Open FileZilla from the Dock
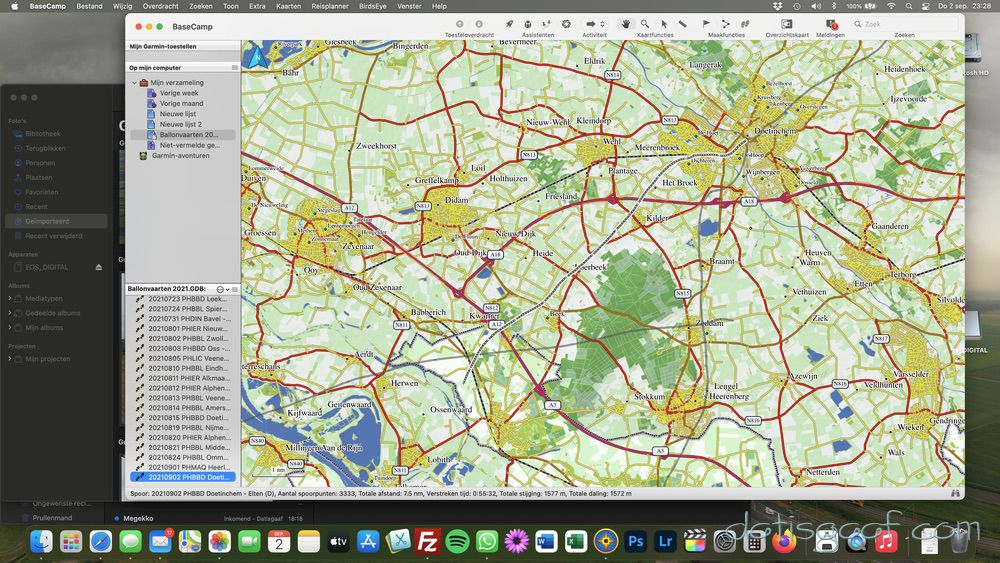Viewport: 1000px width, 563px height. coord(427,542)
